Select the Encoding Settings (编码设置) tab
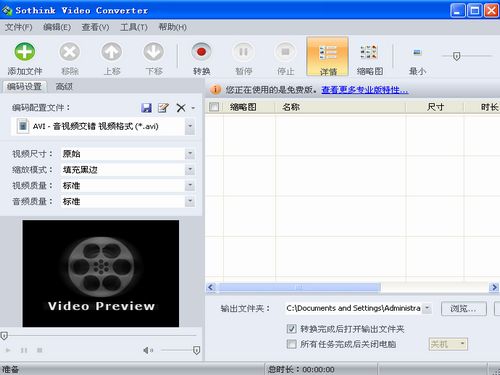Image resolution: width=500 pixels, height=375 pixels. 25,87
